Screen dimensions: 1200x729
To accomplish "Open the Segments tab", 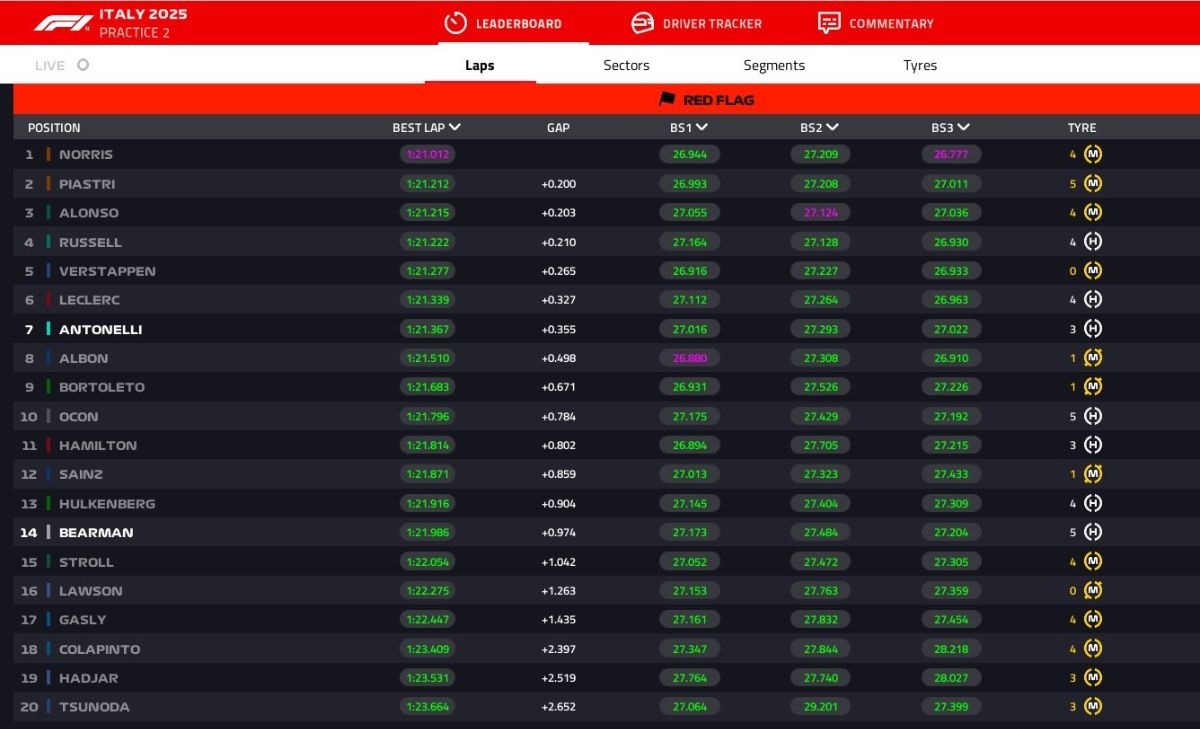I will [774, 65].
